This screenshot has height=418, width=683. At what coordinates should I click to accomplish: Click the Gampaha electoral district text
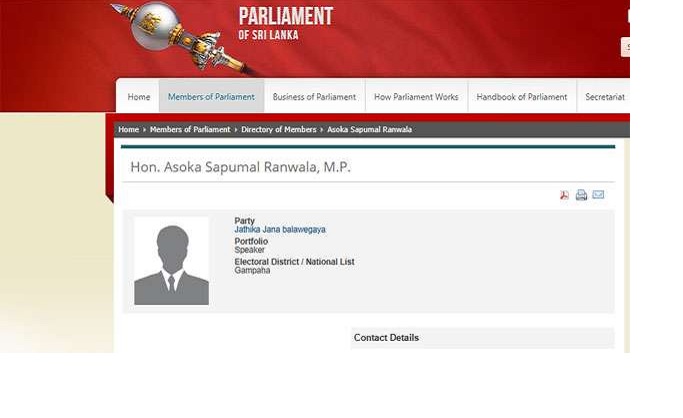coord(252,271)
